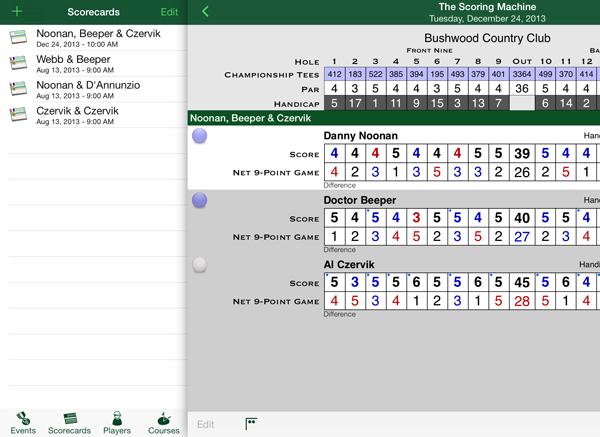Screen dimensions: 600x437
Task: Tap Difference label under Al Czervik
Action: point(339,314)
